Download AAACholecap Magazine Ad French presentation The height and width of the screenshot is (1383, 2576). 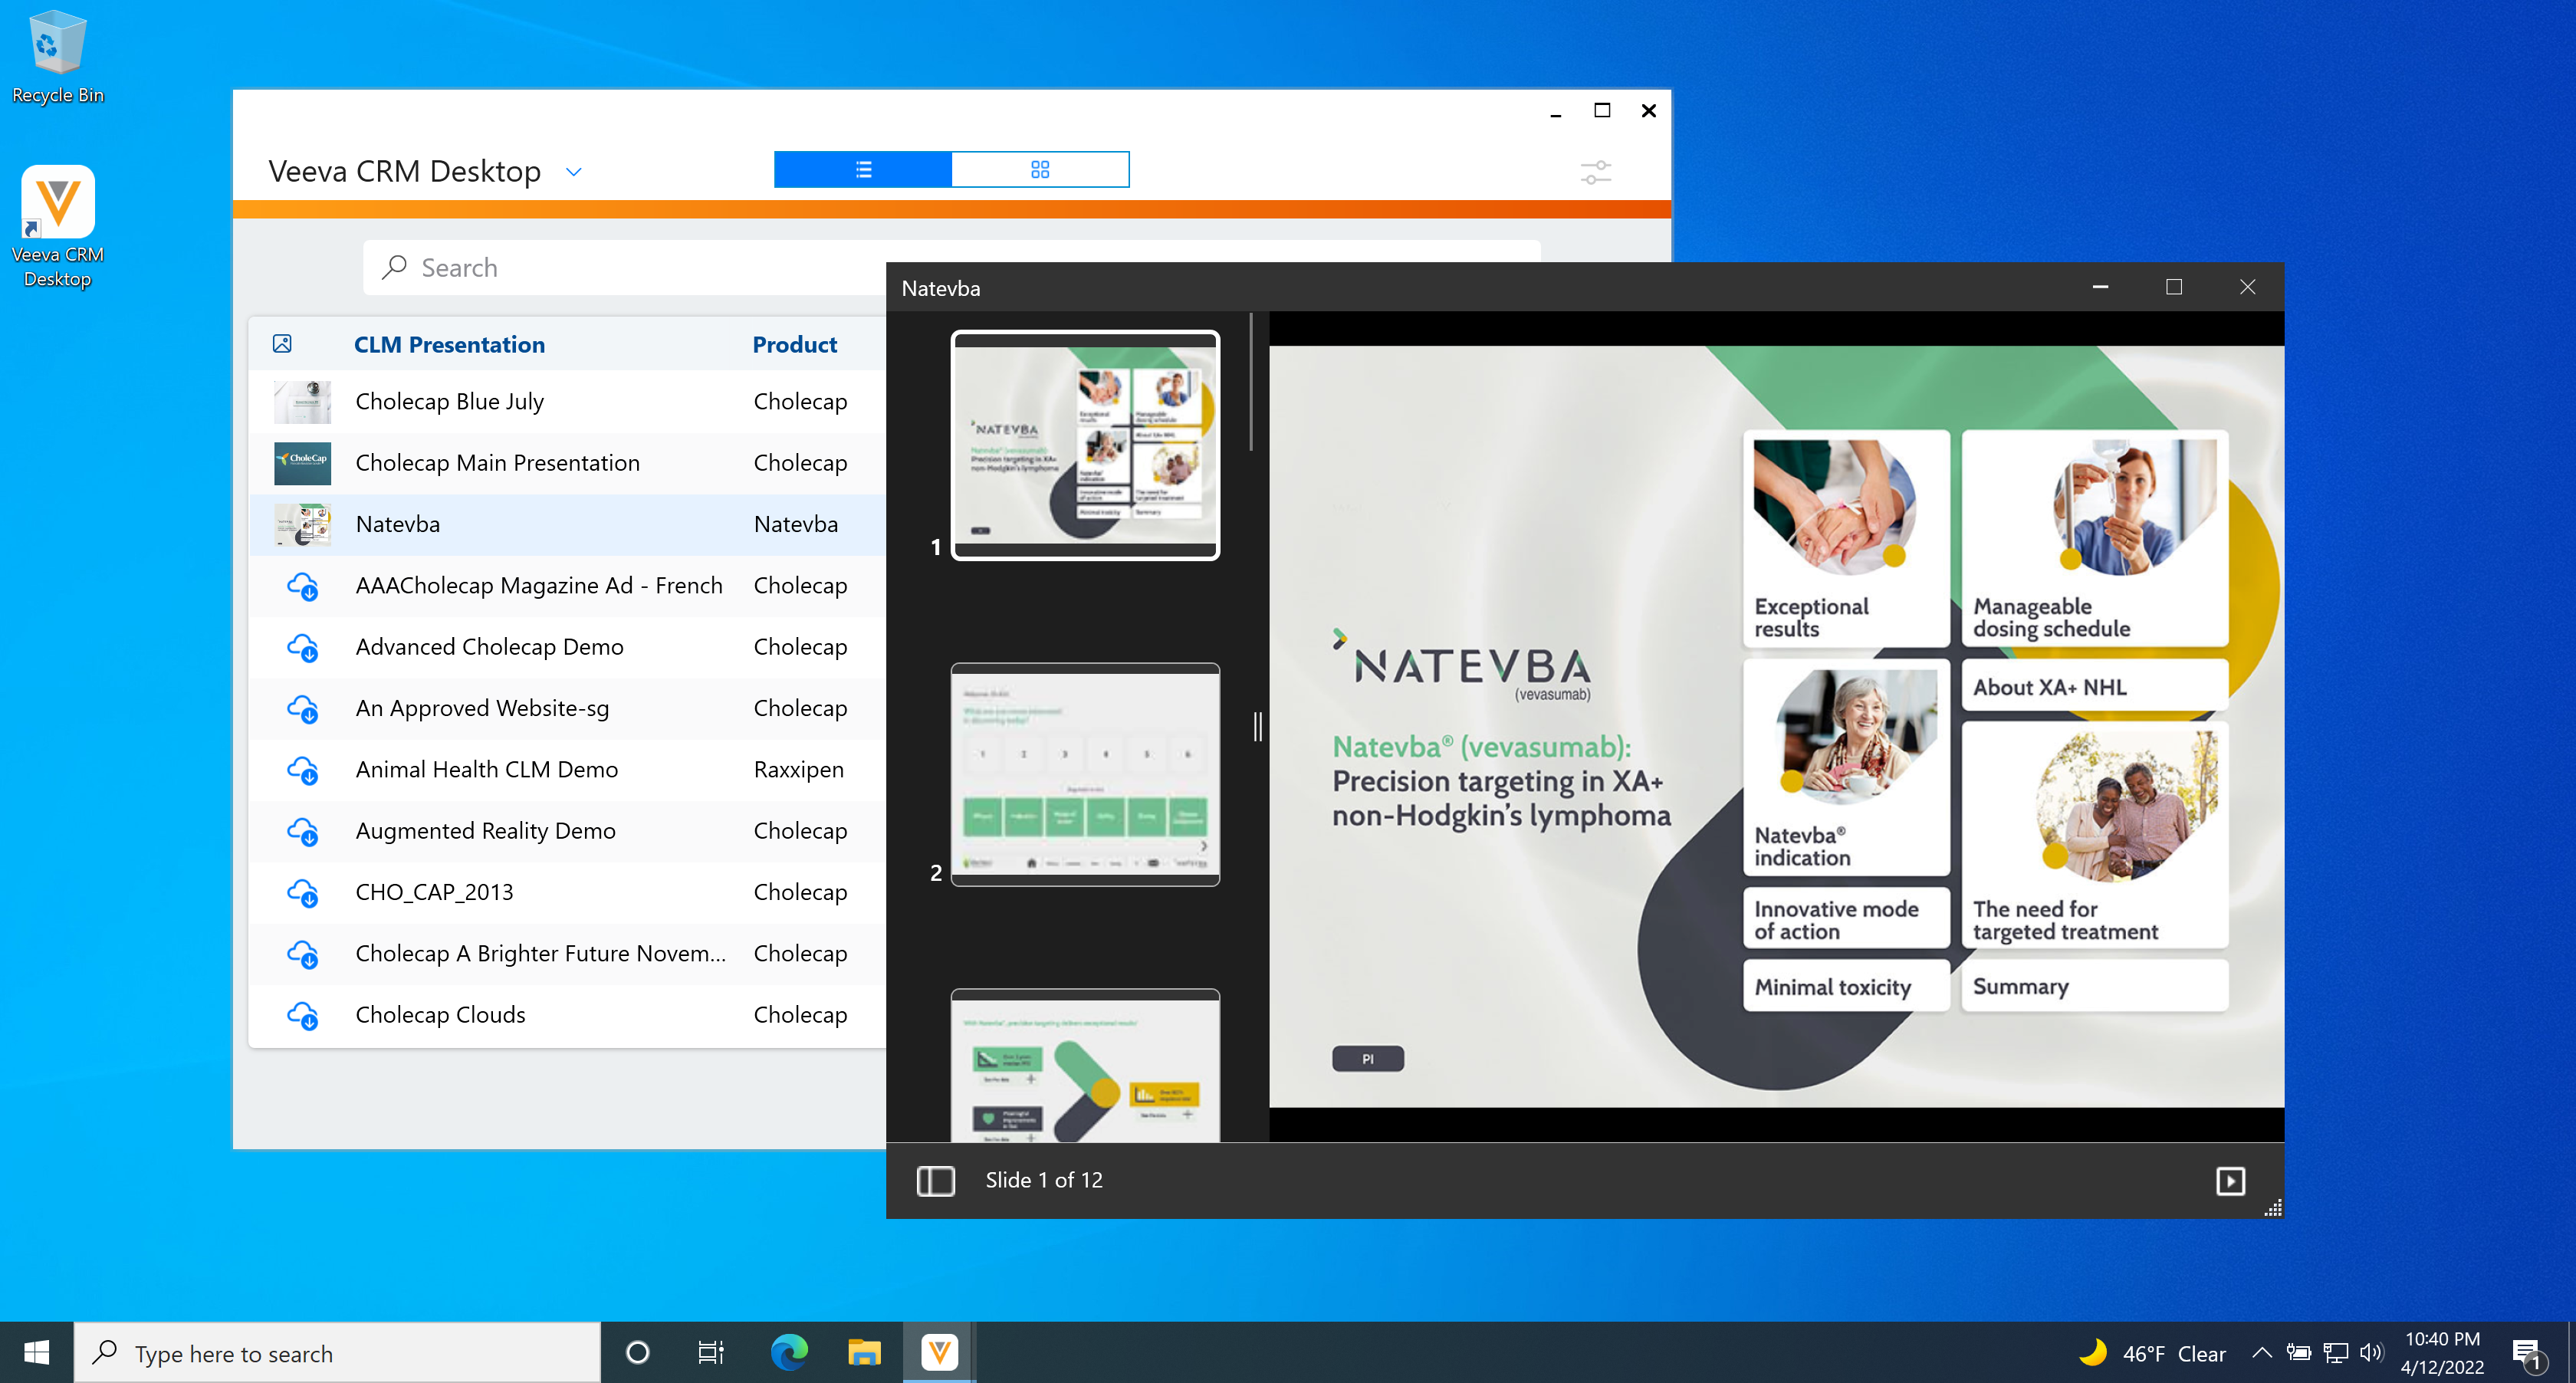click(x=302, y=586)
